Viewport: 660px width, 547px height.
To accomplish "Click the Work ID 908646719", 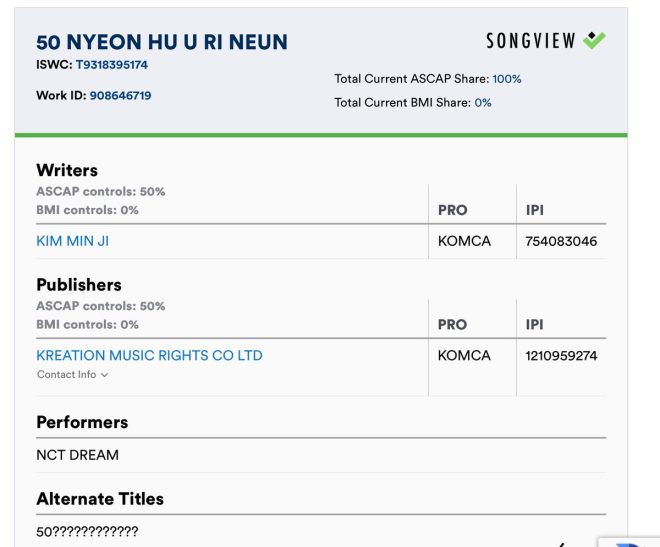I will tap(120, 96).
